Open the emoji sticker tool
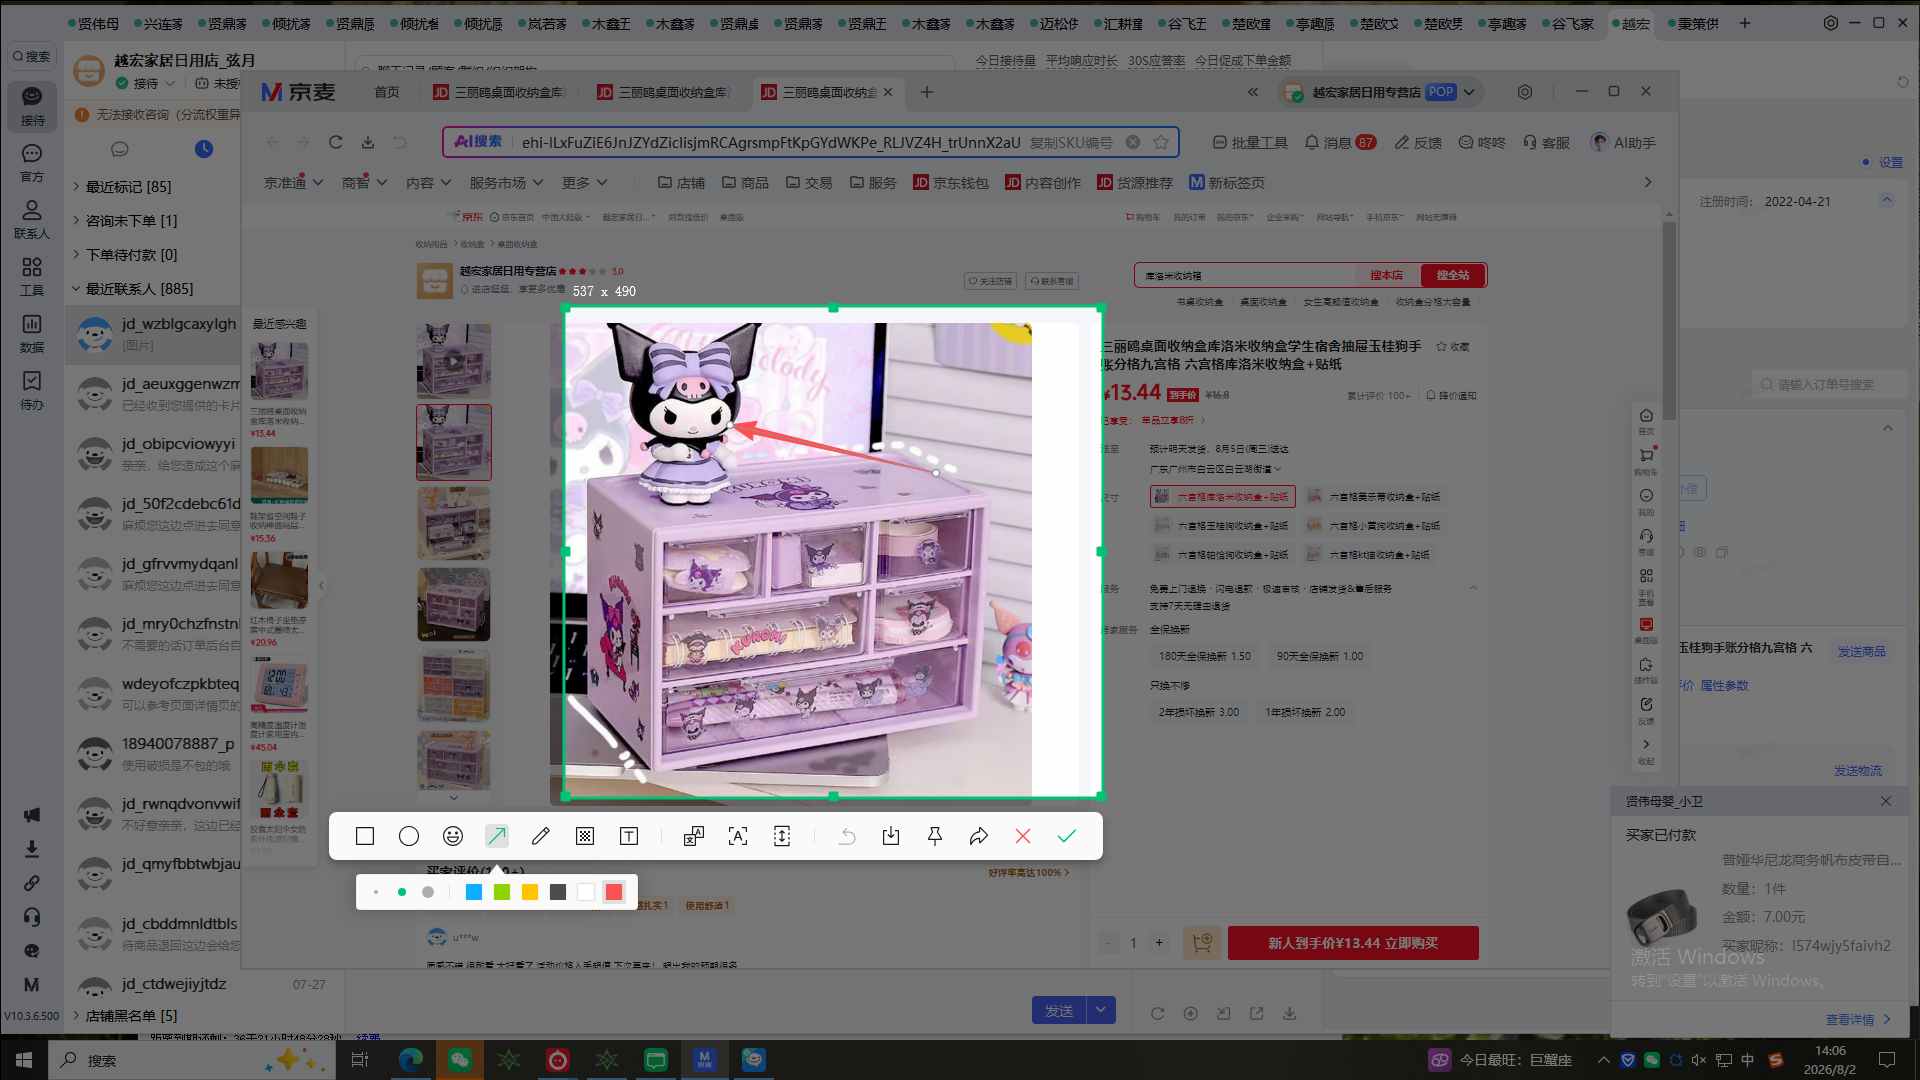This screenshot has width=1920, height=1080. point(453,836)
